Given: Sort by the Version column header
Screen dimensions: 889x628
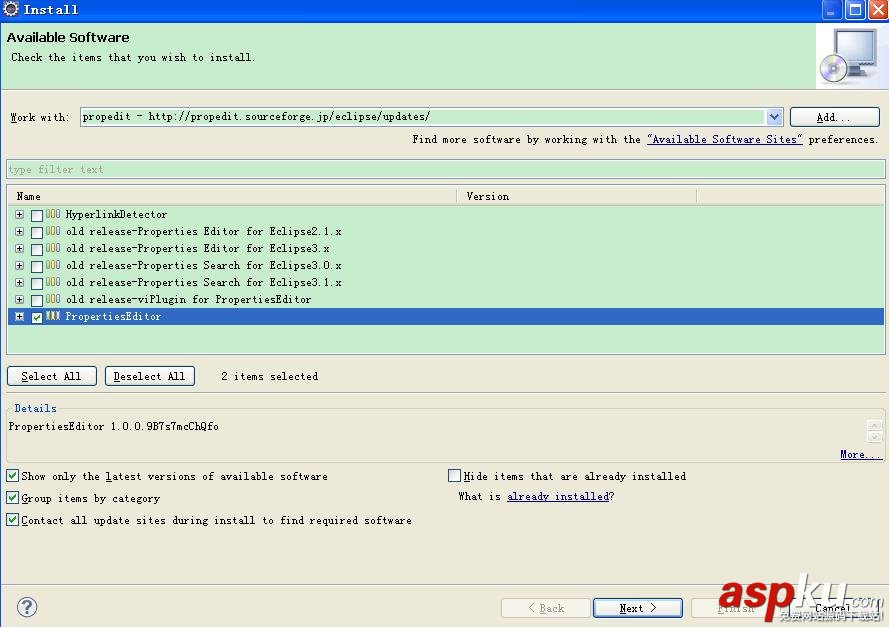Looking at the screenshot, I should (577, 196).
